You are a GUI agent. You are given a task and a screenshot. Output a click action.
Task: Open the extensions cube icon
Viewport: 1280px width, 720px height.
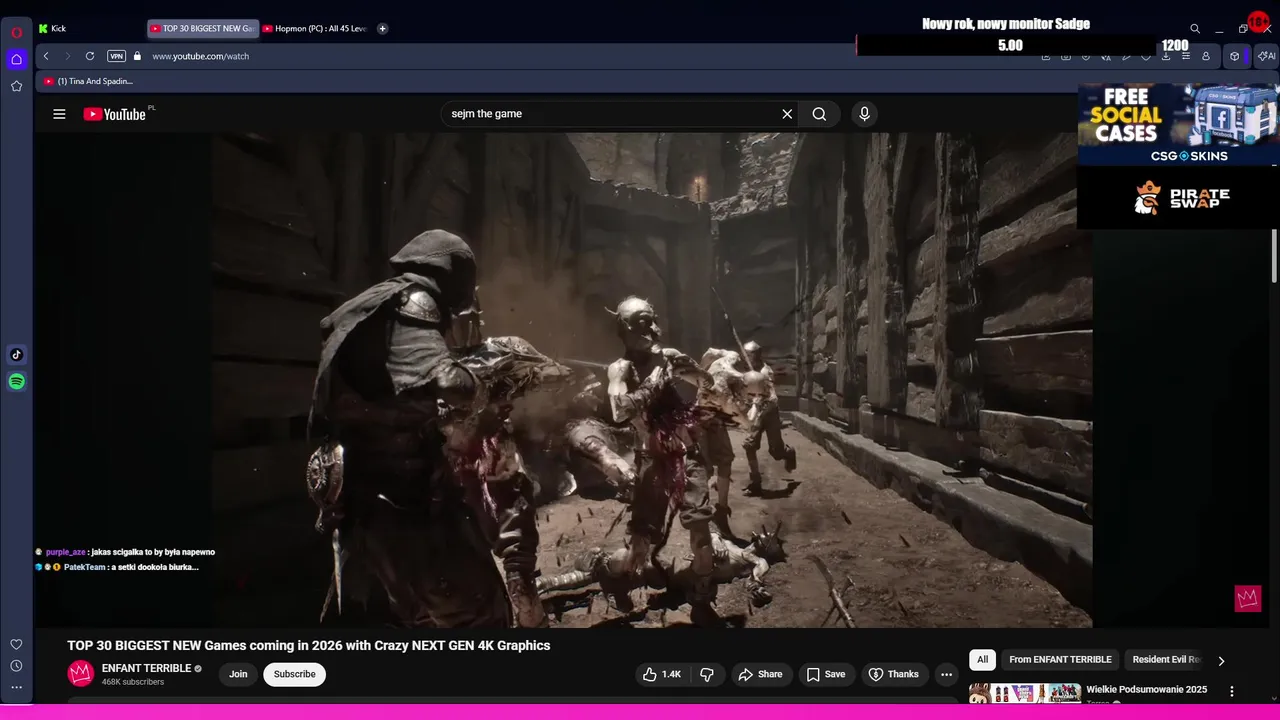[x=1234, y=56]
